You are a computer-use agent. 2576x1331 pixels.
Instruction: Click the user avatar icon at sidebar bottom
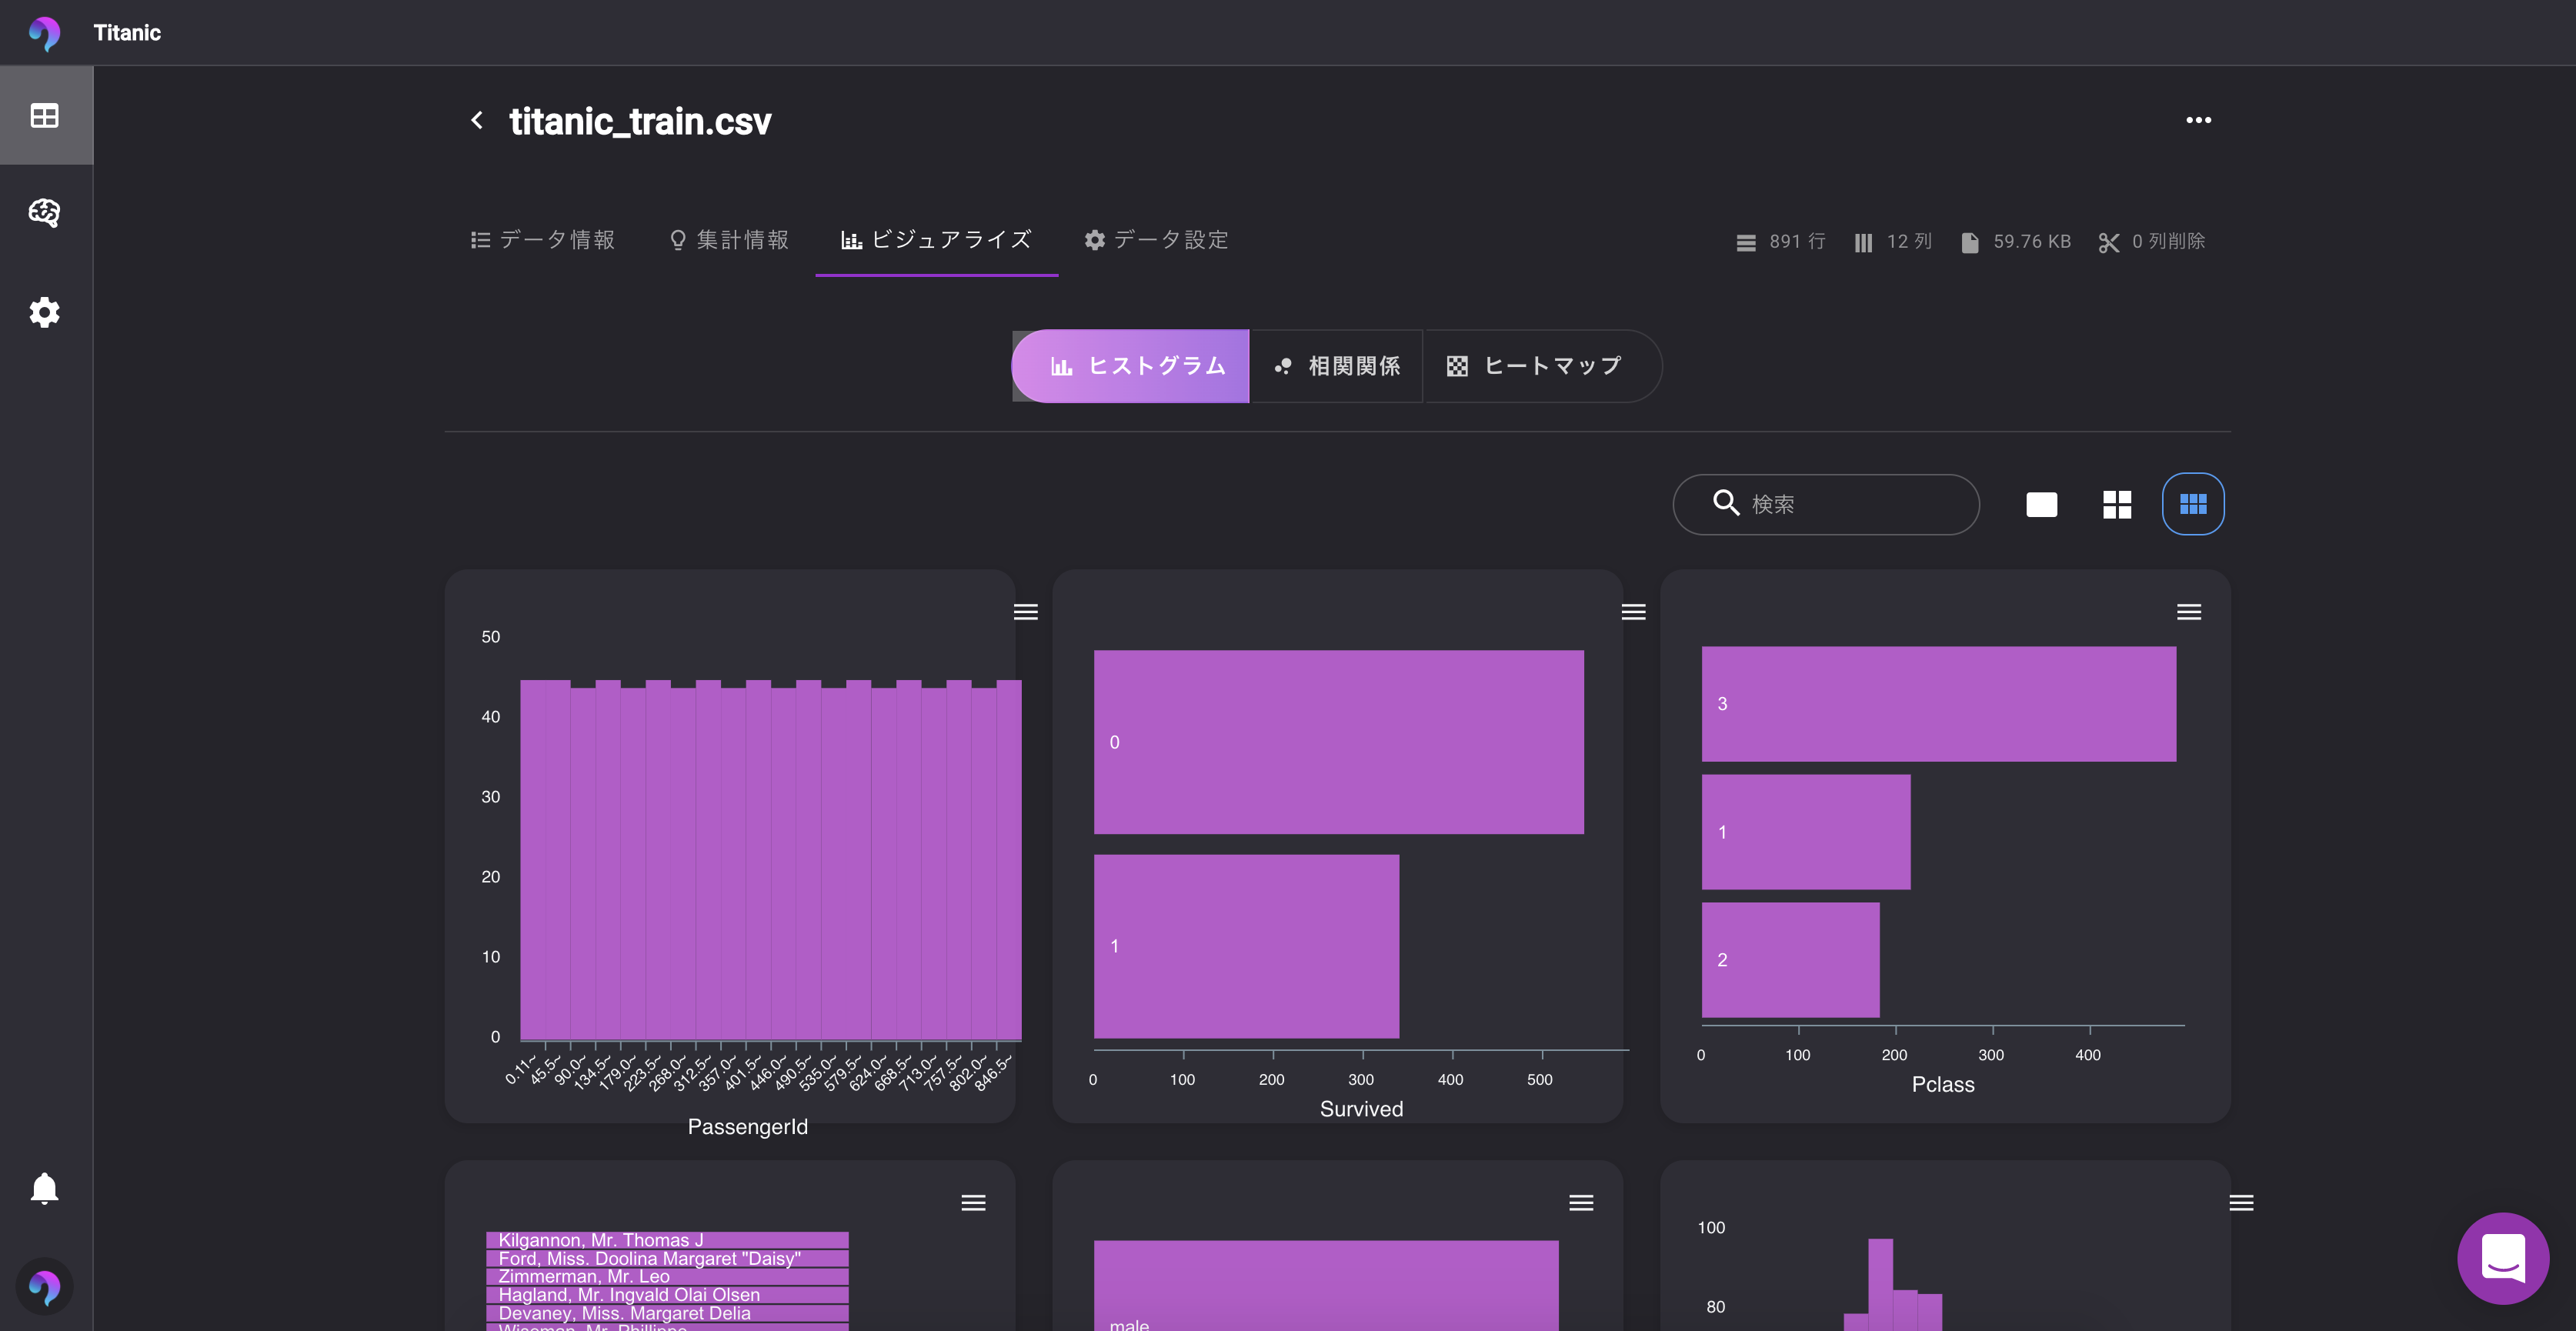45,1286
